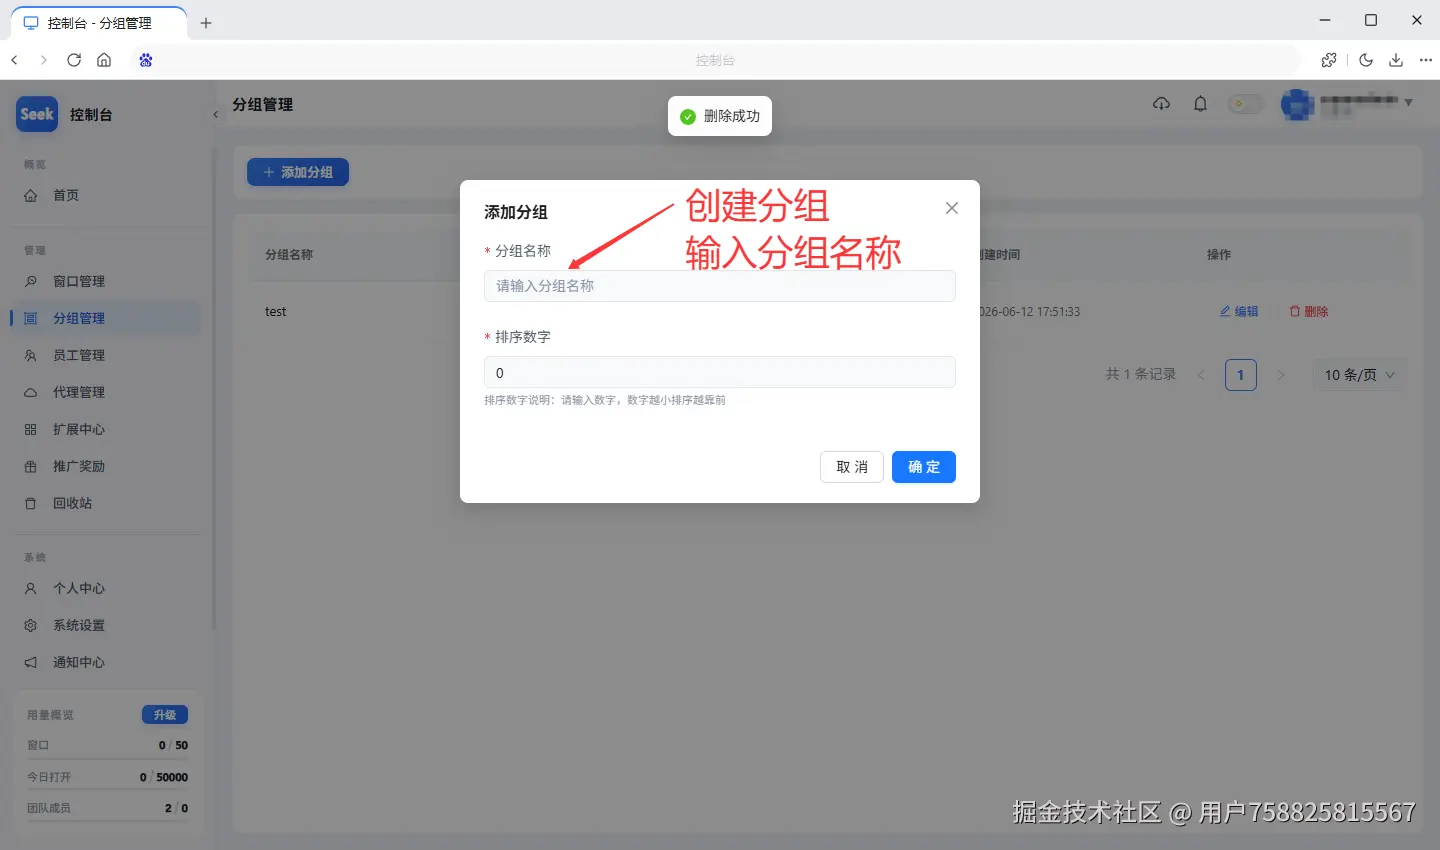1440x850 pixels.
Task: Open a new browser tab with plus
Action: click(206, 23)
